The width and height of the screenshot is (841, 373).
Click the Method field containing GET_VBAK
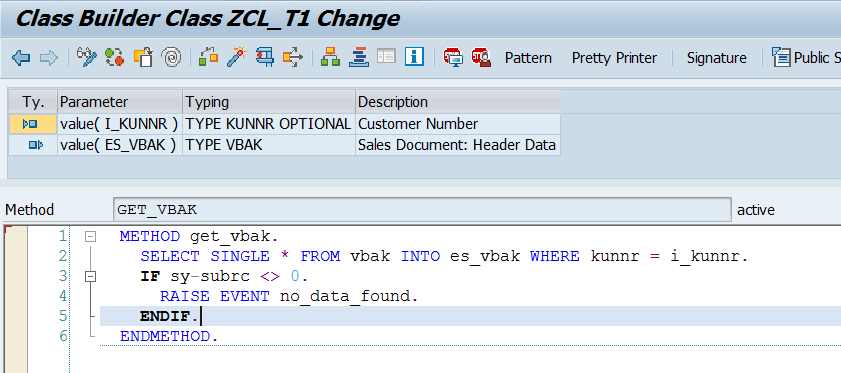tap(422, 209)
